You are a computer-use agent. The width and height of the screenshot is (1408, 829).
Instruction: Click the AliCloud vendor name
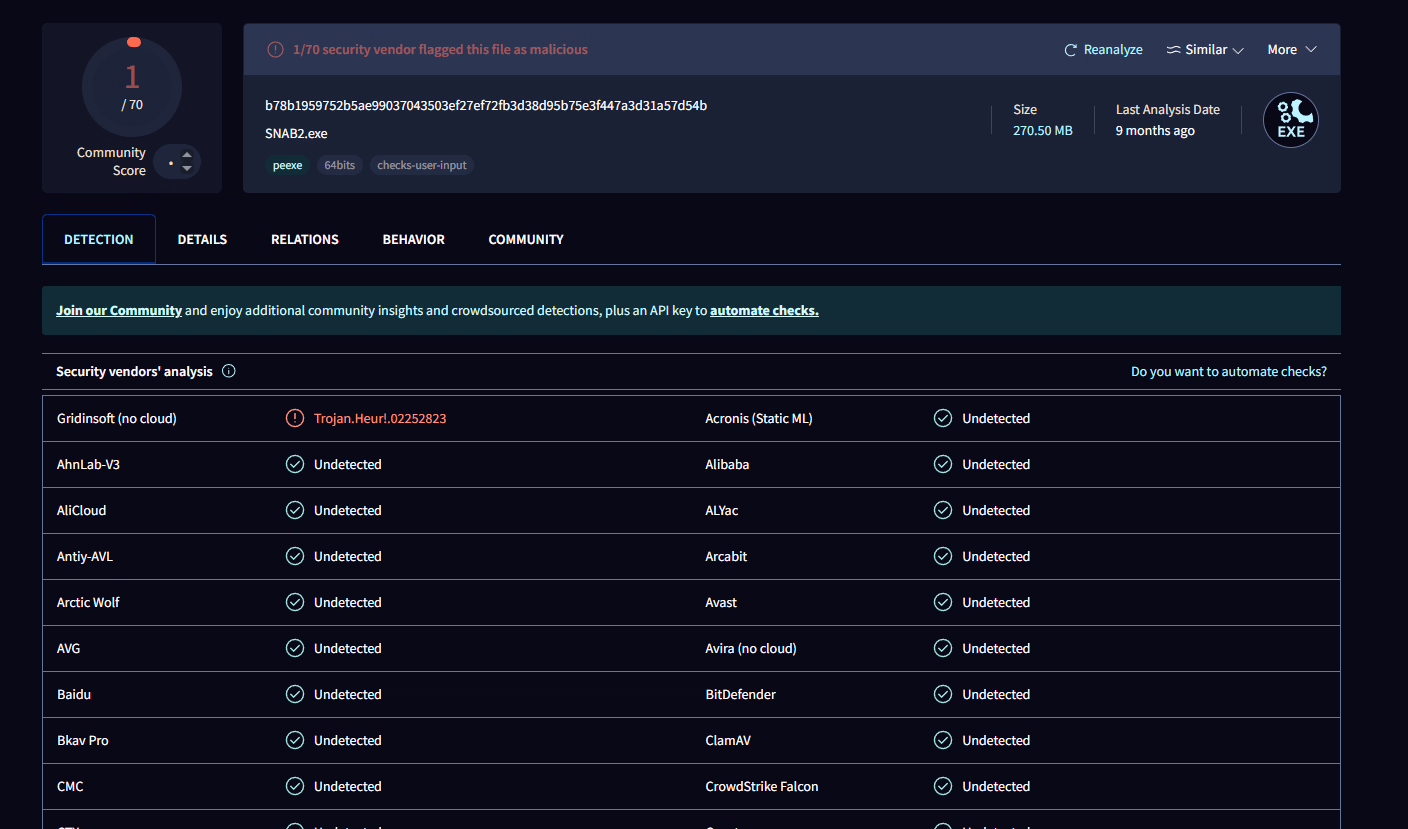point(81,510)
